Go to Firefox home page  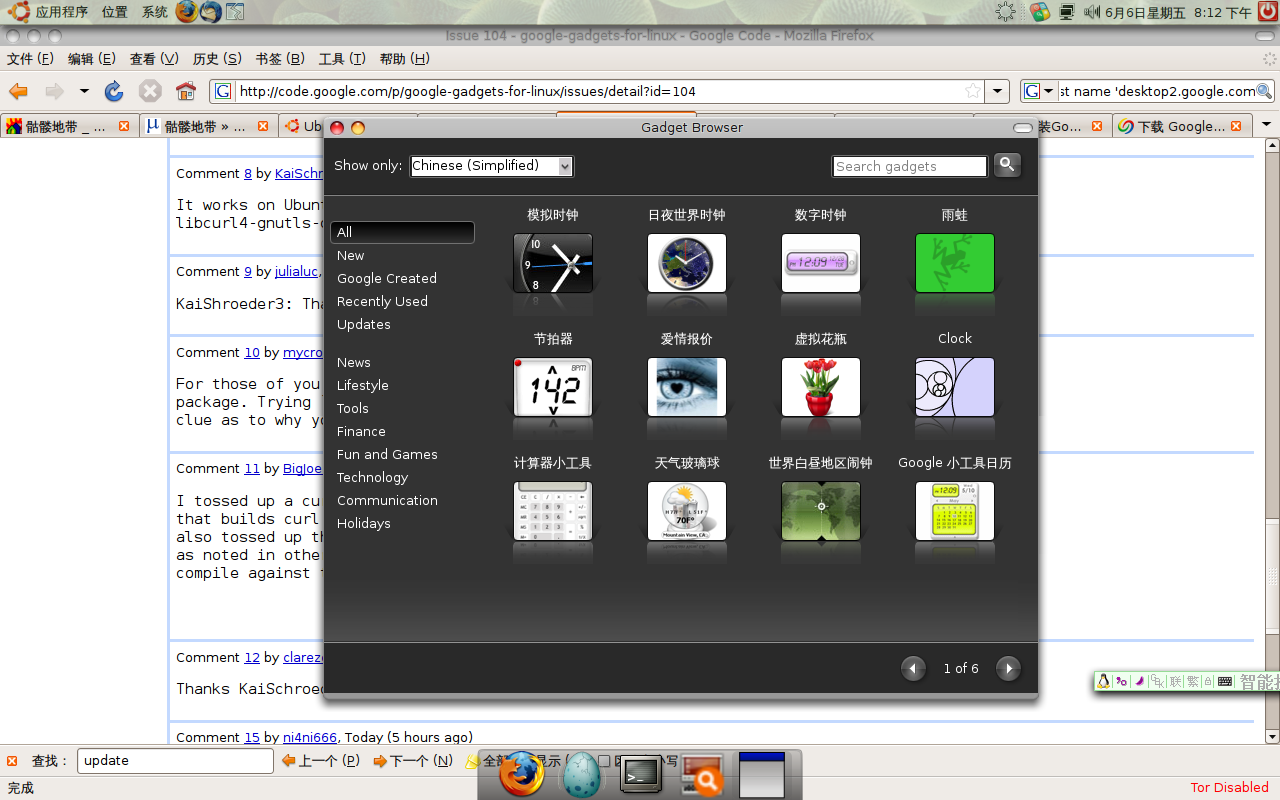click(186, 92)
